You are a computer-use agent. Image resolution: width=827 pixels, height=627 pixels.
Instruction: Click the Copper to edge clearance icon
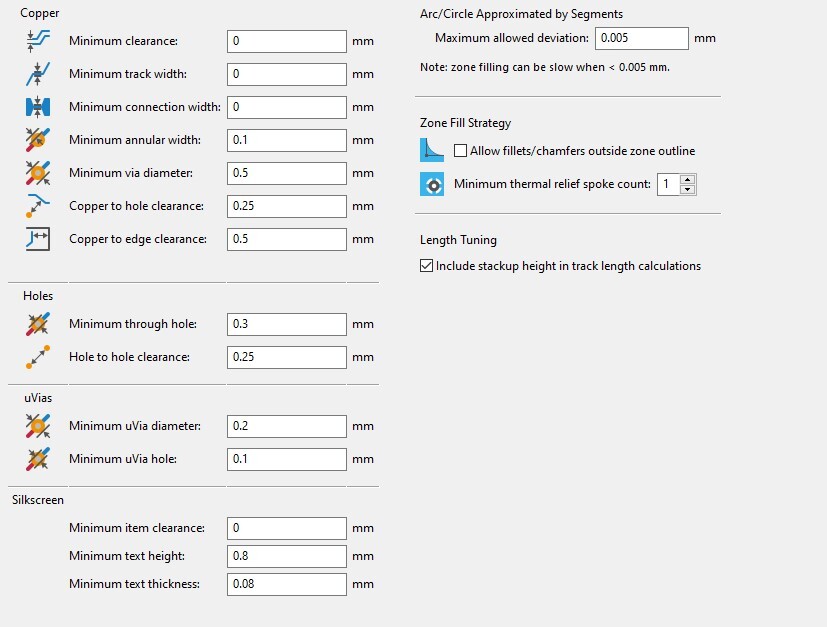point(38,239)
